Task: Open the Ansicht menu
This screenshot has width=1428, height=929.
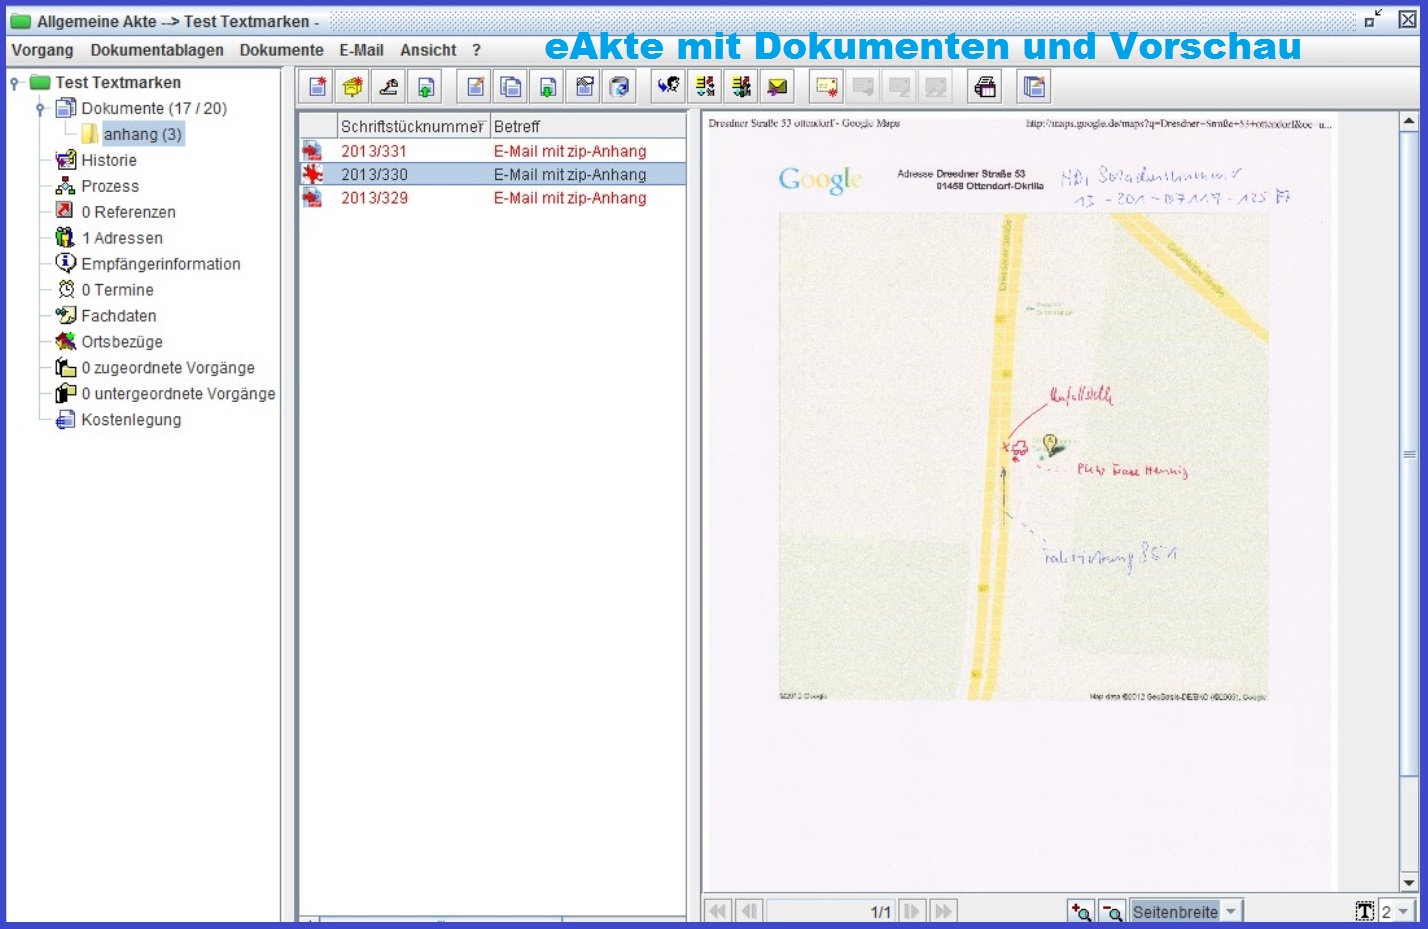Action: pyautogui.click(x=428, y=50)
